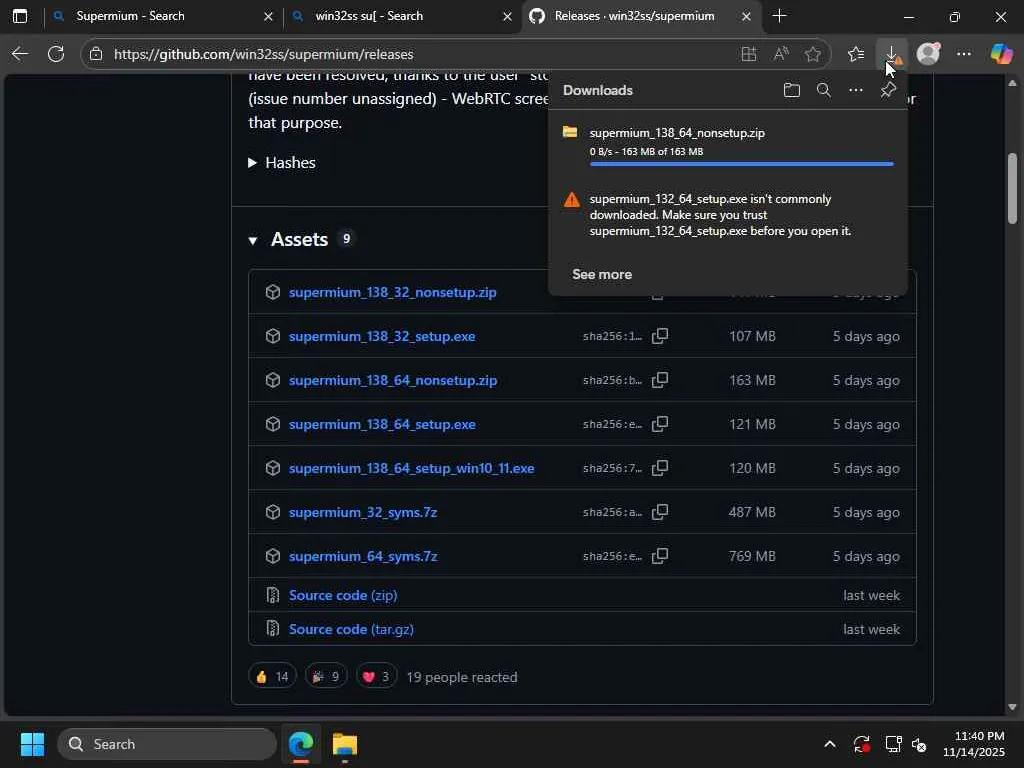This screenshot has width=1024, height=768.
Task: Copy sha256 for supermium_64_syms.7z
Action: coord(660,556)
